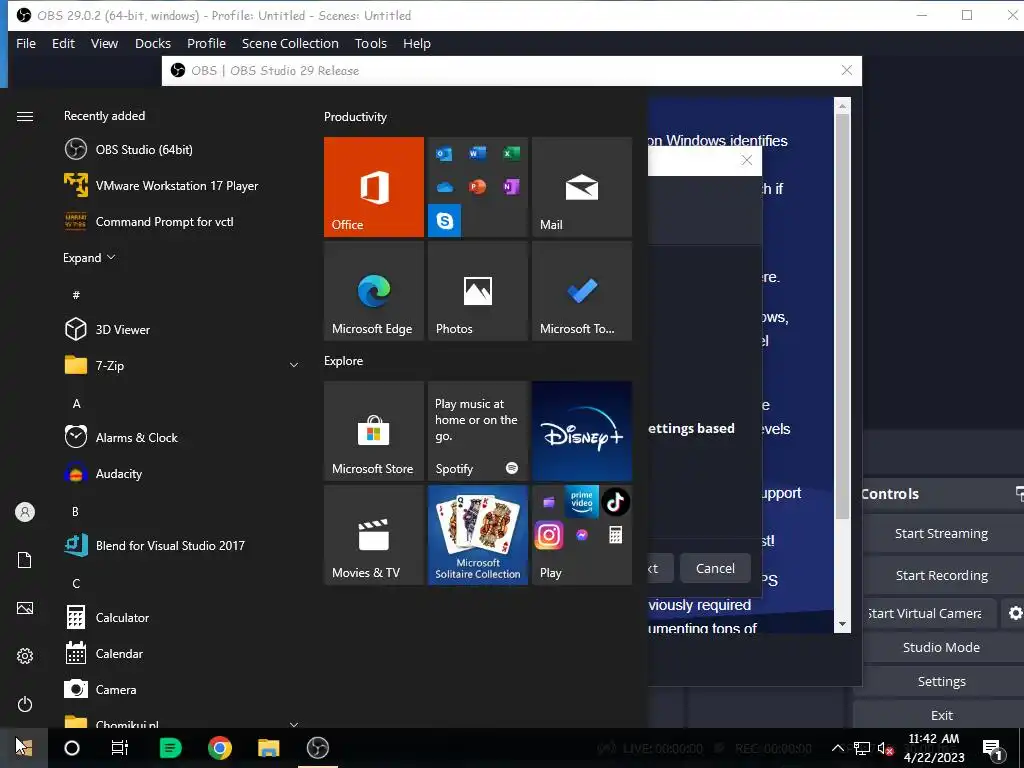Open Cortana search circle on taskbar

[x=72, y=748]
